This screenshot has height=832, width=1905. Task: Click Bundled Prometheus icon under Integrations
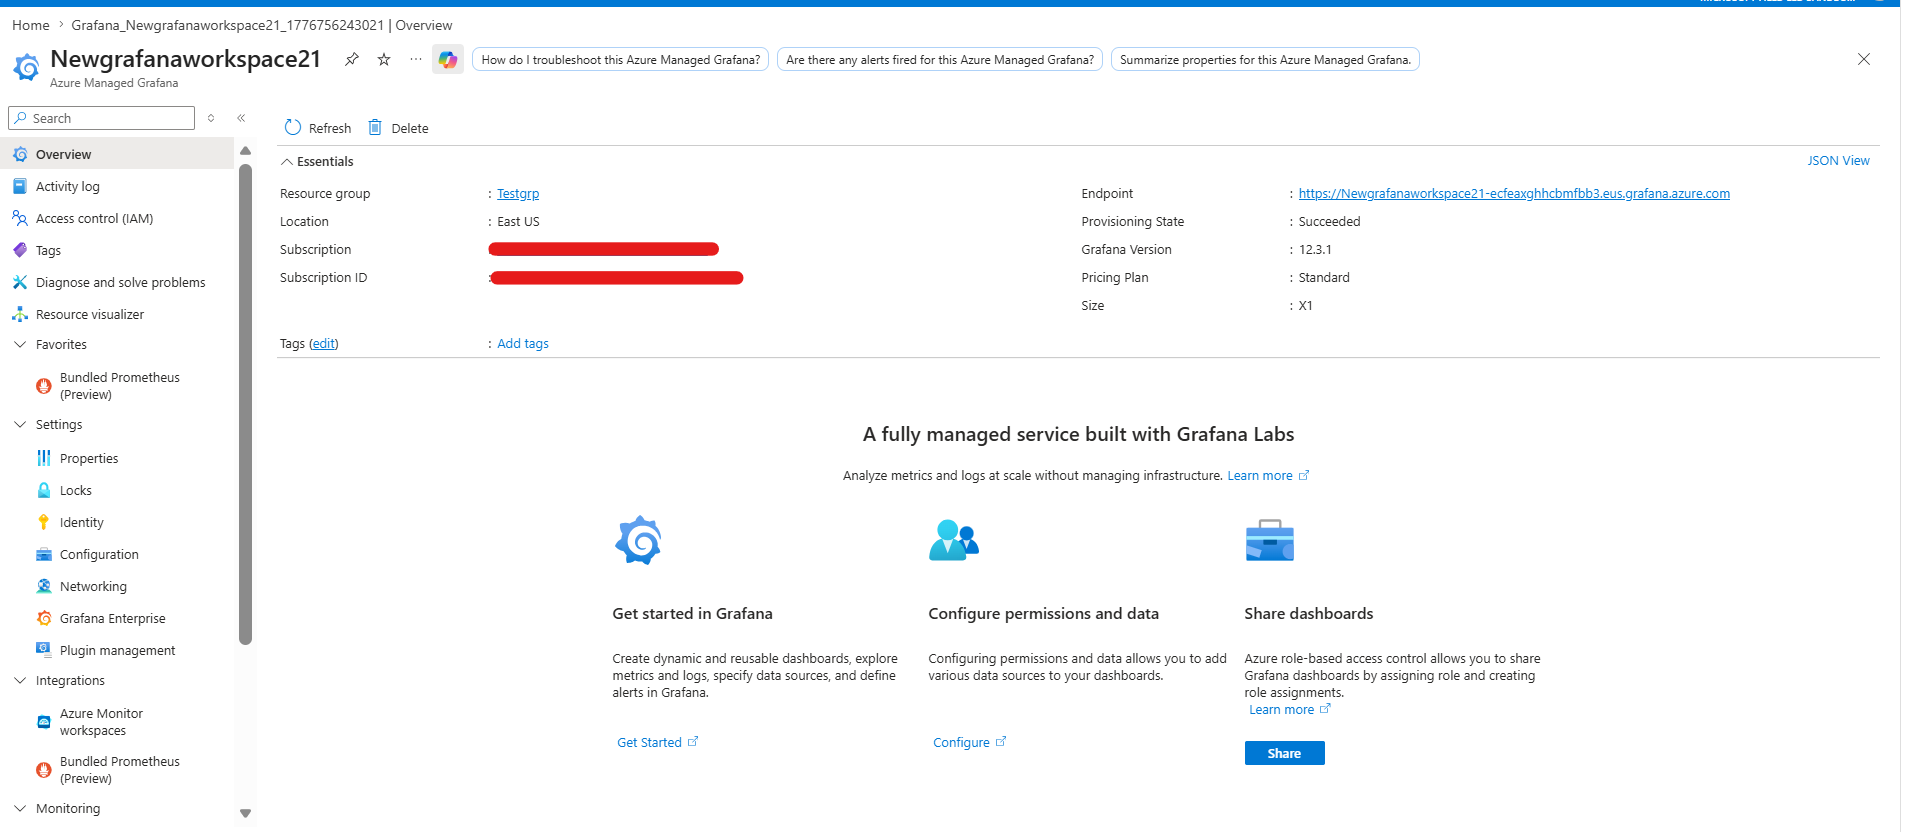44,770
